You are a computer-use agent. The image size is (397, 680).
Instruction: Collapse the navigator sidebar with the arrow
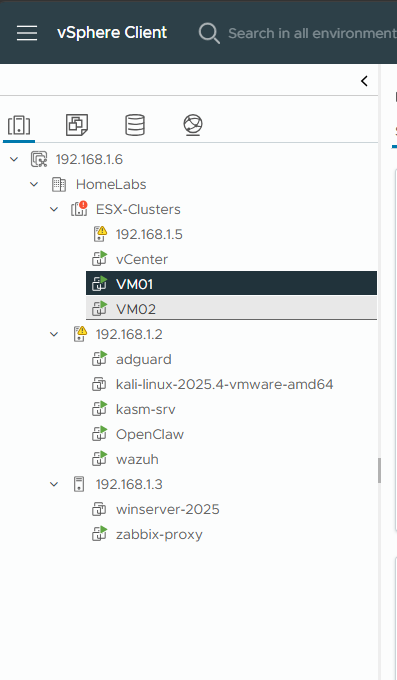pyautogui.click(x=364, y=81)
